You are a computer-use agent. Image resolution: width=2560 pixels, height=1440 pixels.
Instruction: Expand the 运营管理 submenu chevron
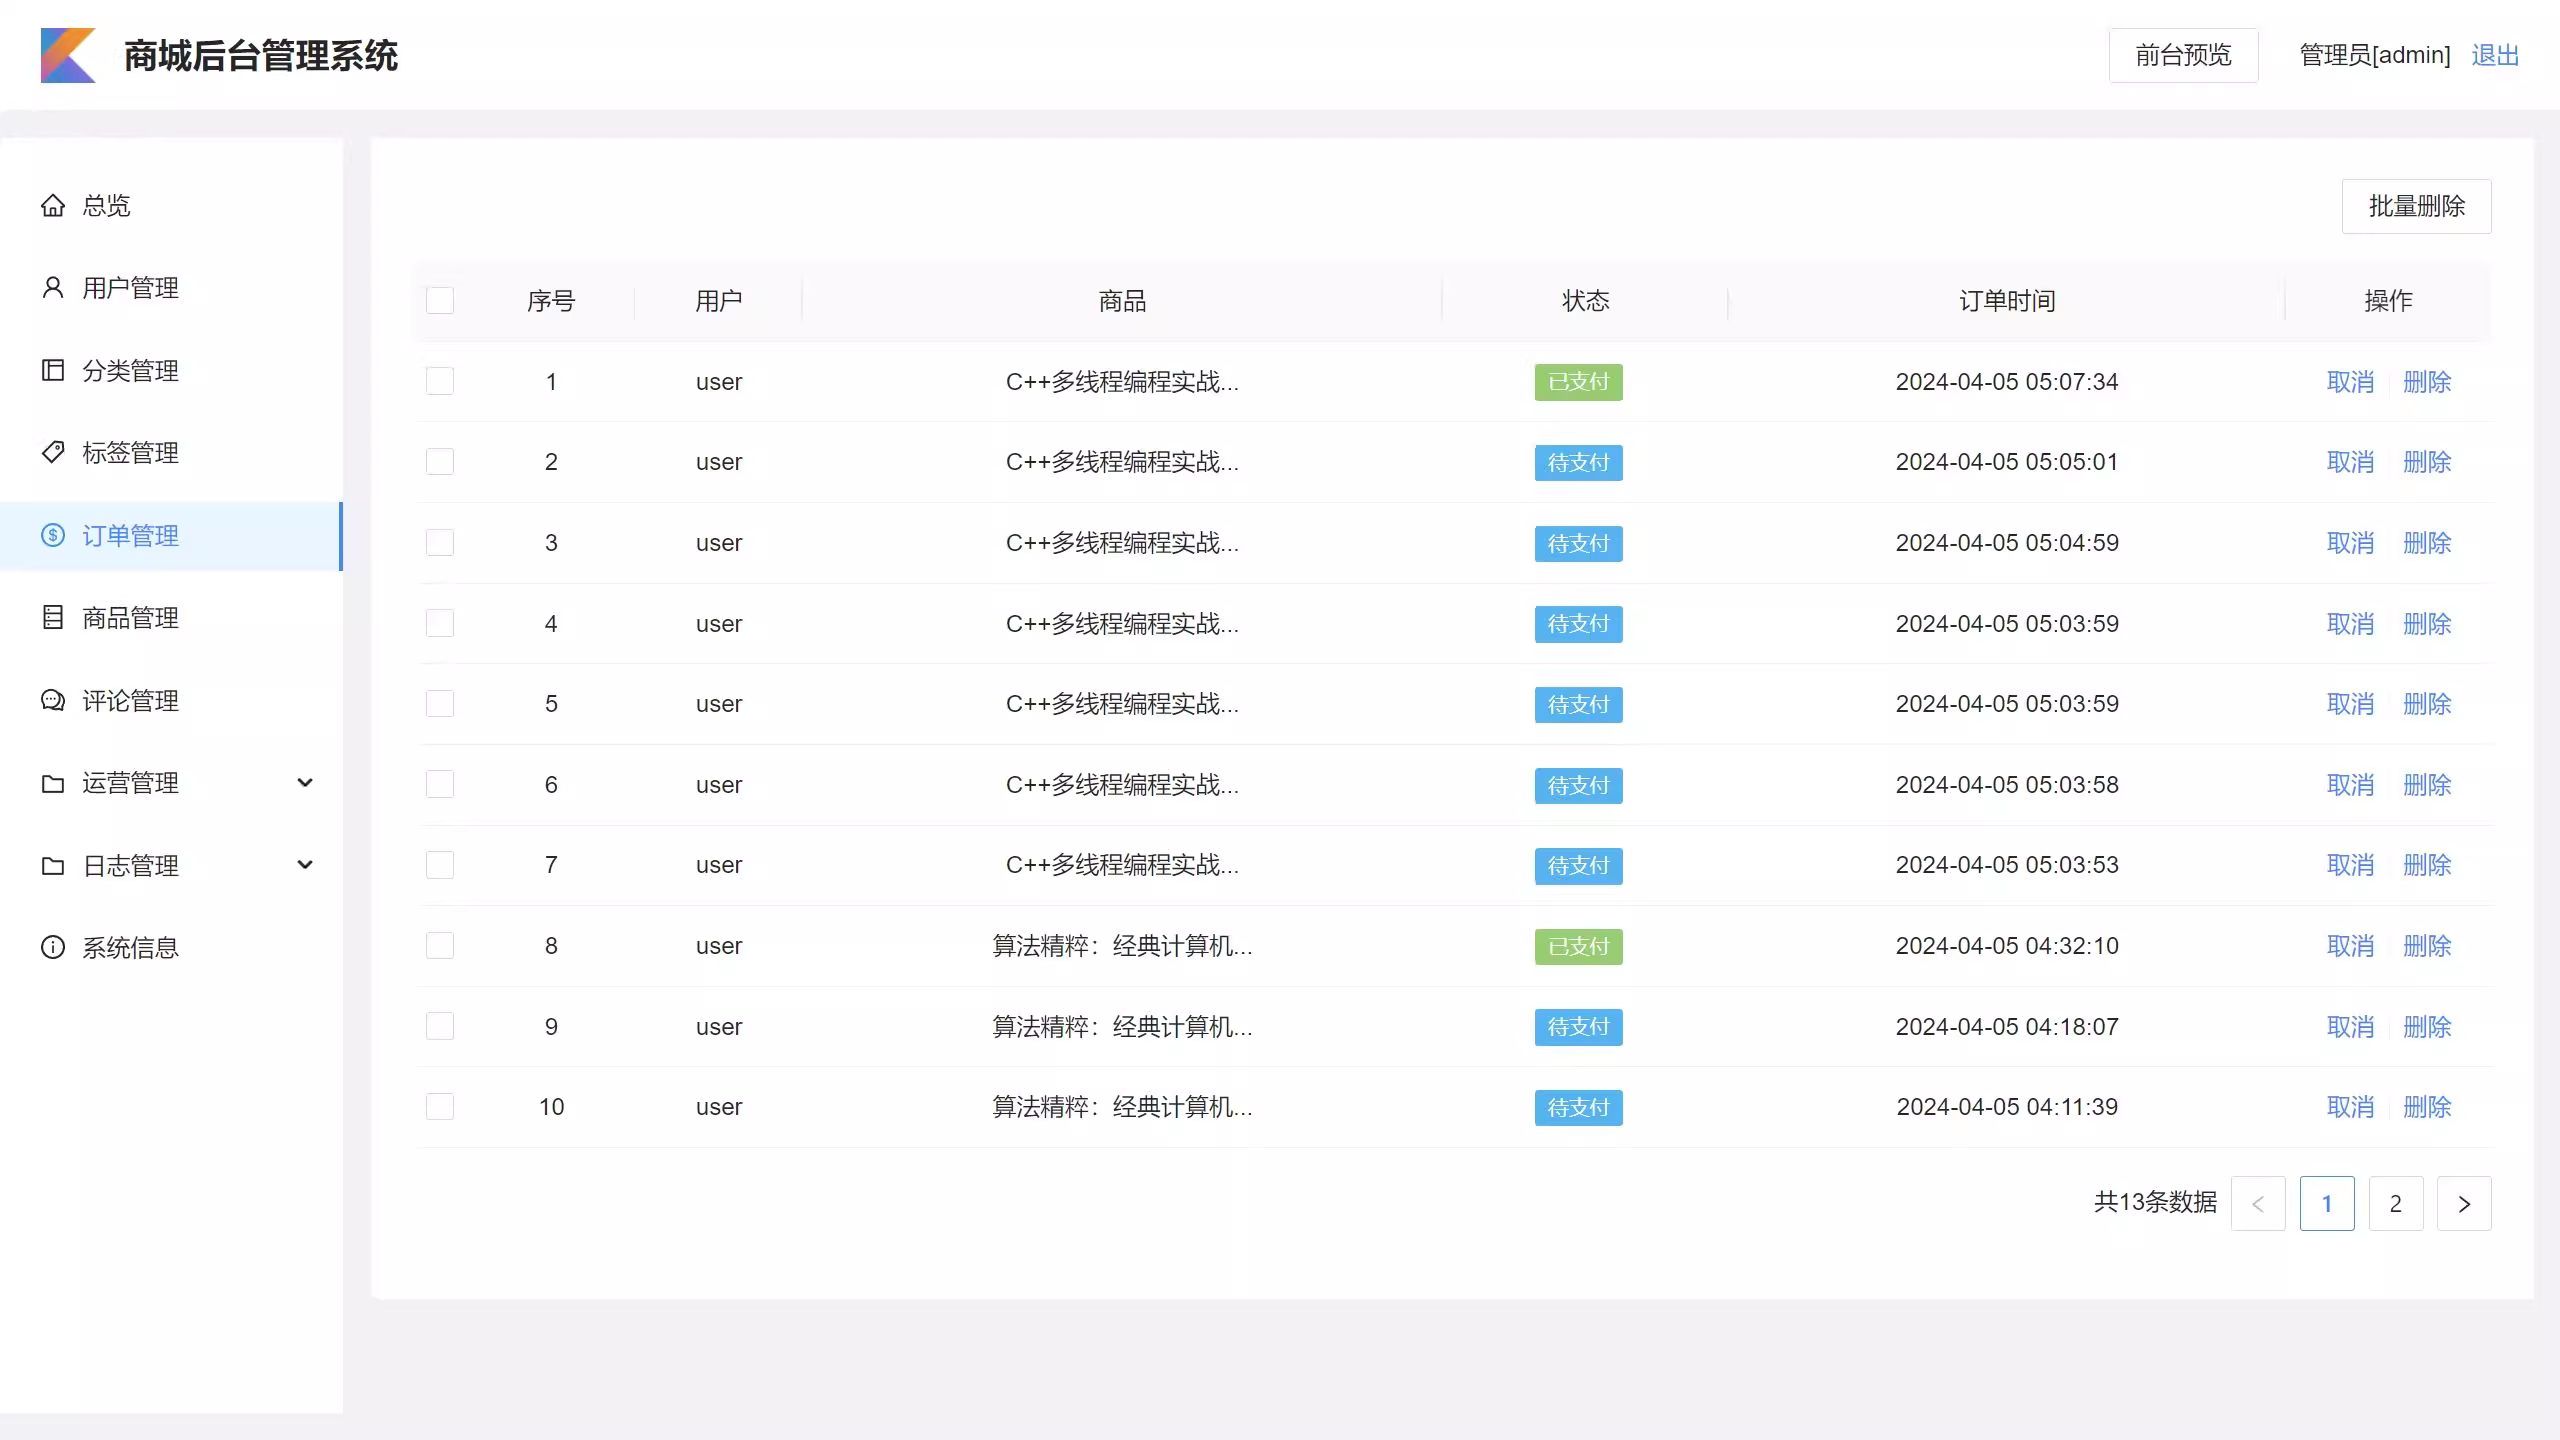[x=306, y=783]
